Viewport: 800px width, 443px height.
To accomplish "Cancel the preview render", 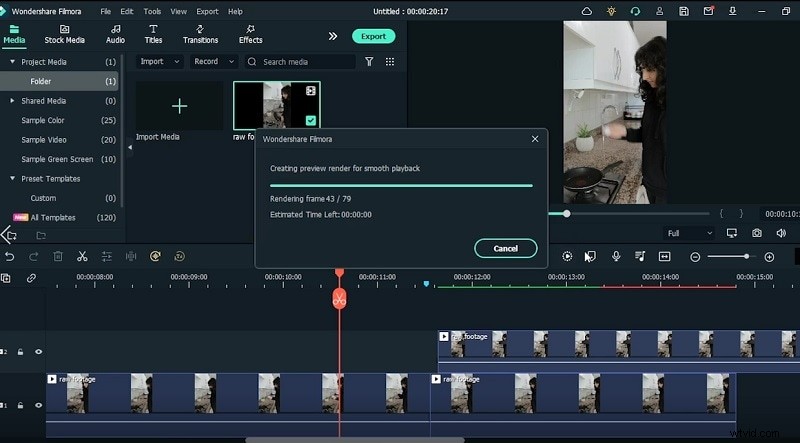I will pos(506,249).
